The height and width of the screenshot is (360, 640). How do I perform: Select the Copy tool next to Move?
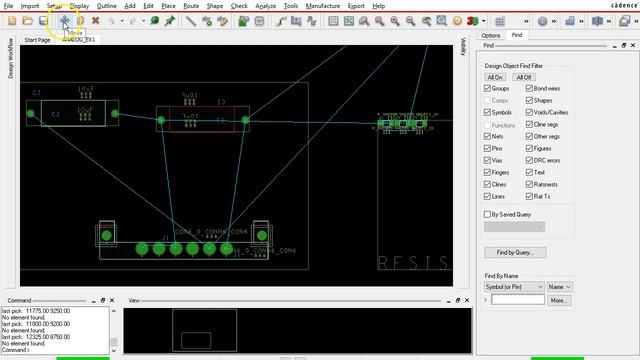pyautogui.click(x=80, y=21)
